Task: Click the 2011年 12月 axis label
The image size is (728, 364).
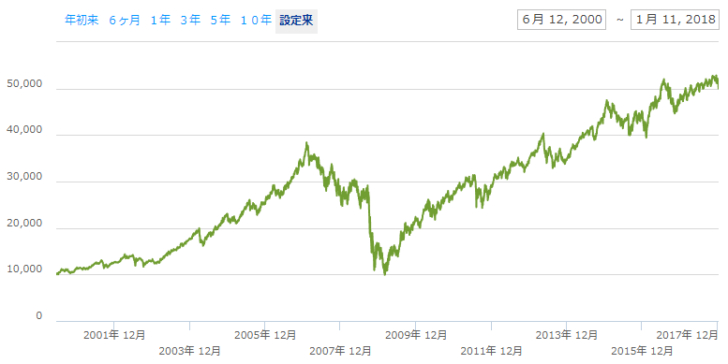Action: [x=492, y=350]
